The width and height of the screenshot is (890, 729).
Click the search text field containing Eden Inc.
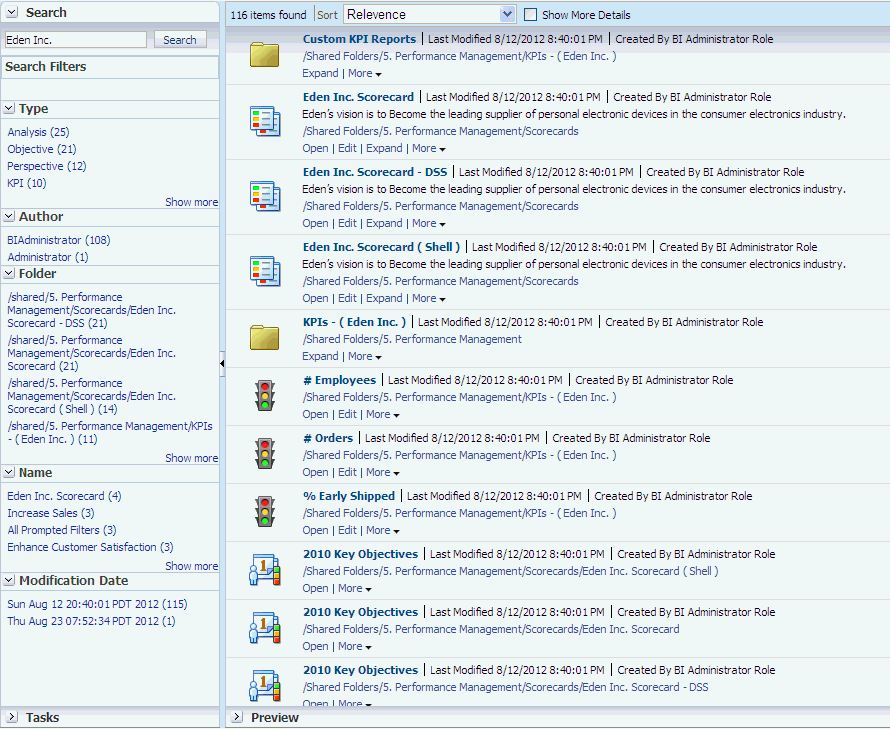(76, 40)
